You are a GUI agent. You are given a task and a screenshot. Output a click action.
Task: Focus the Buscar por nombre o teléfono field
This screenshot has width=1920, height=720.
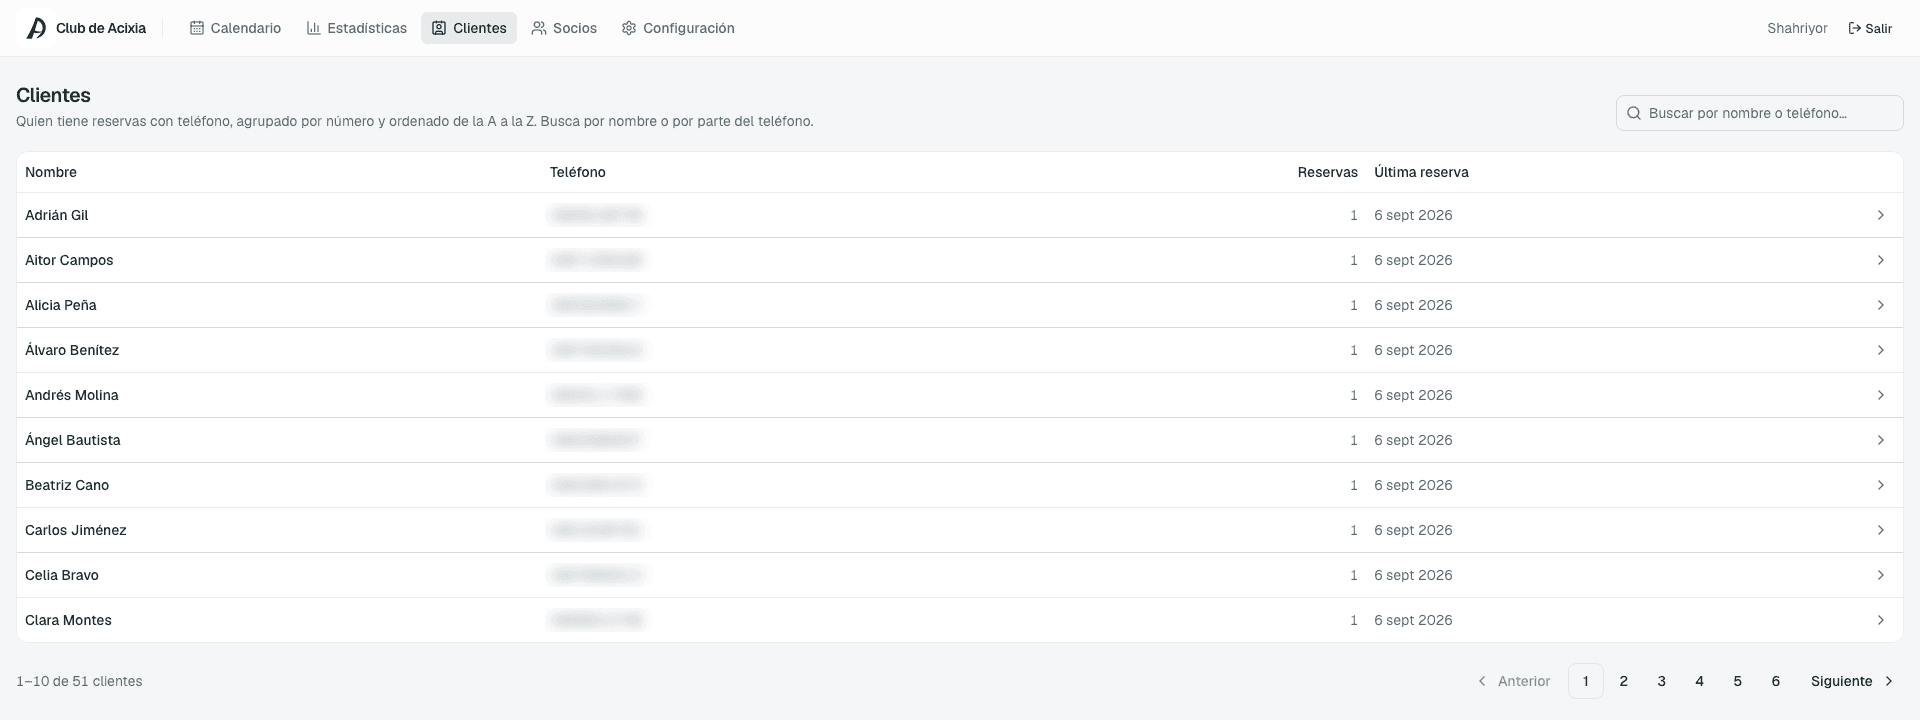point(1760,113)
